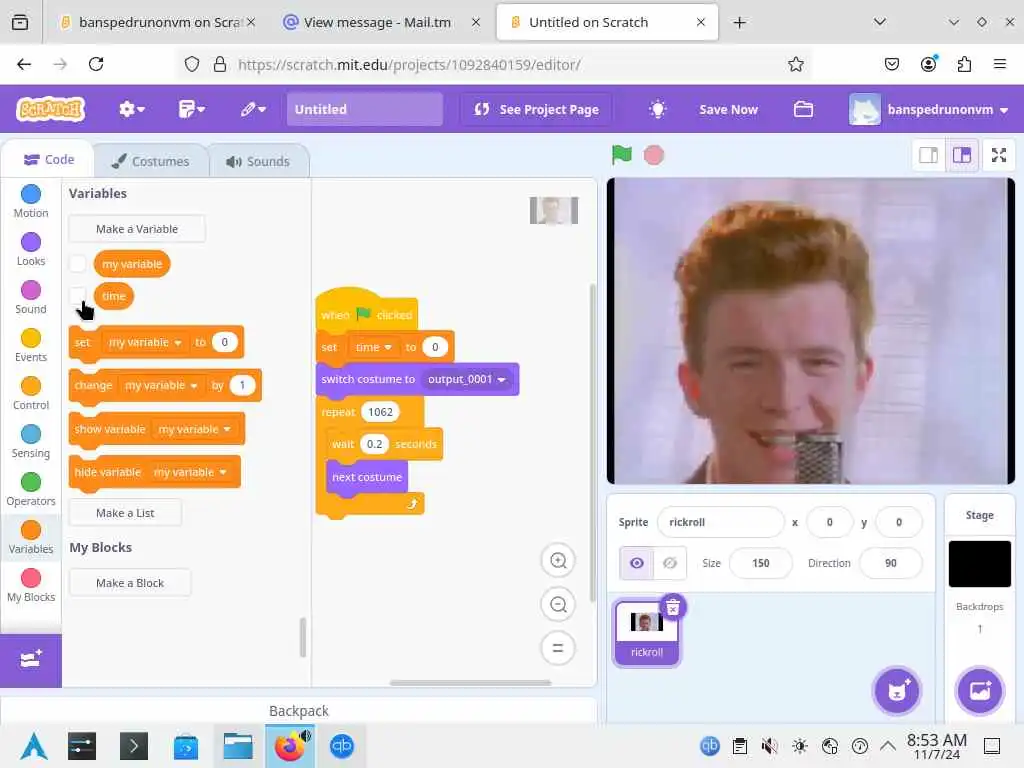
Task: Stop project with red stop button
Action: pyautogui.click(x=654, y=155)
